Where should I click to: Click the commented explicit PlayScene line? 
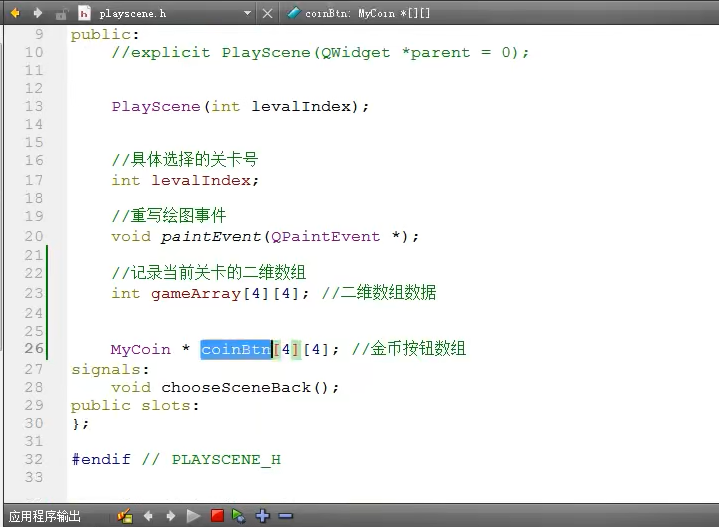(320, 53)
